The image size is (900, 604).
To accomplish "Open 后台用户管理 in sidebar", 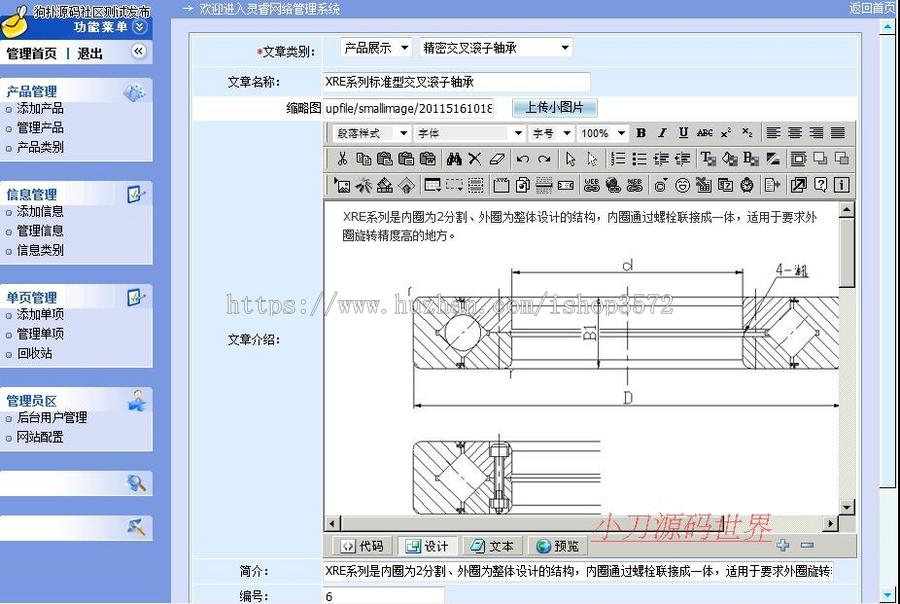I will point(52,417).
